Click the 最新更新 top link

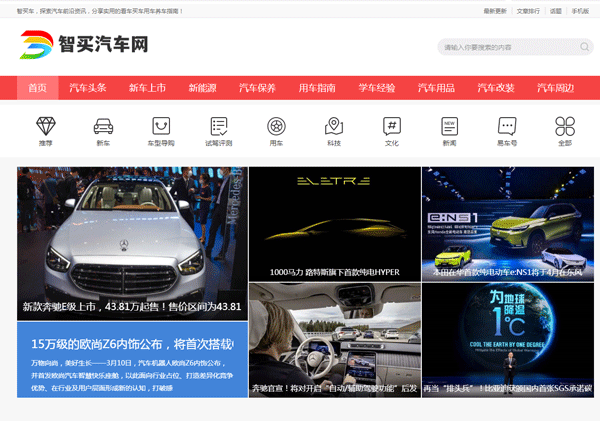click(495, 11)
